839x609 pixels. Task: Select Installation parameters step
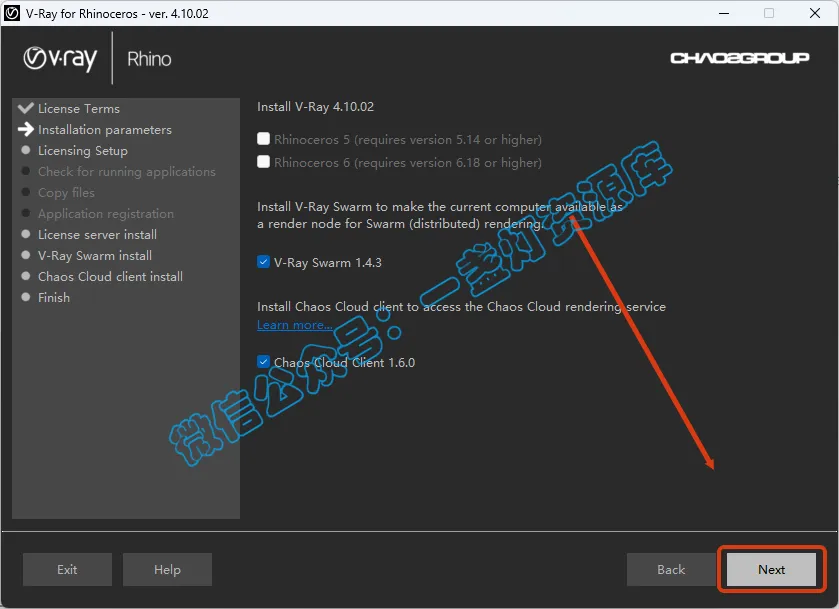[105, 130]
